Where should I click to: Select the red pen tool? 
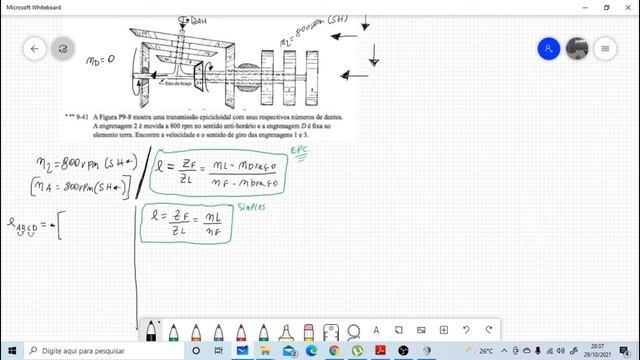[241, 333]
